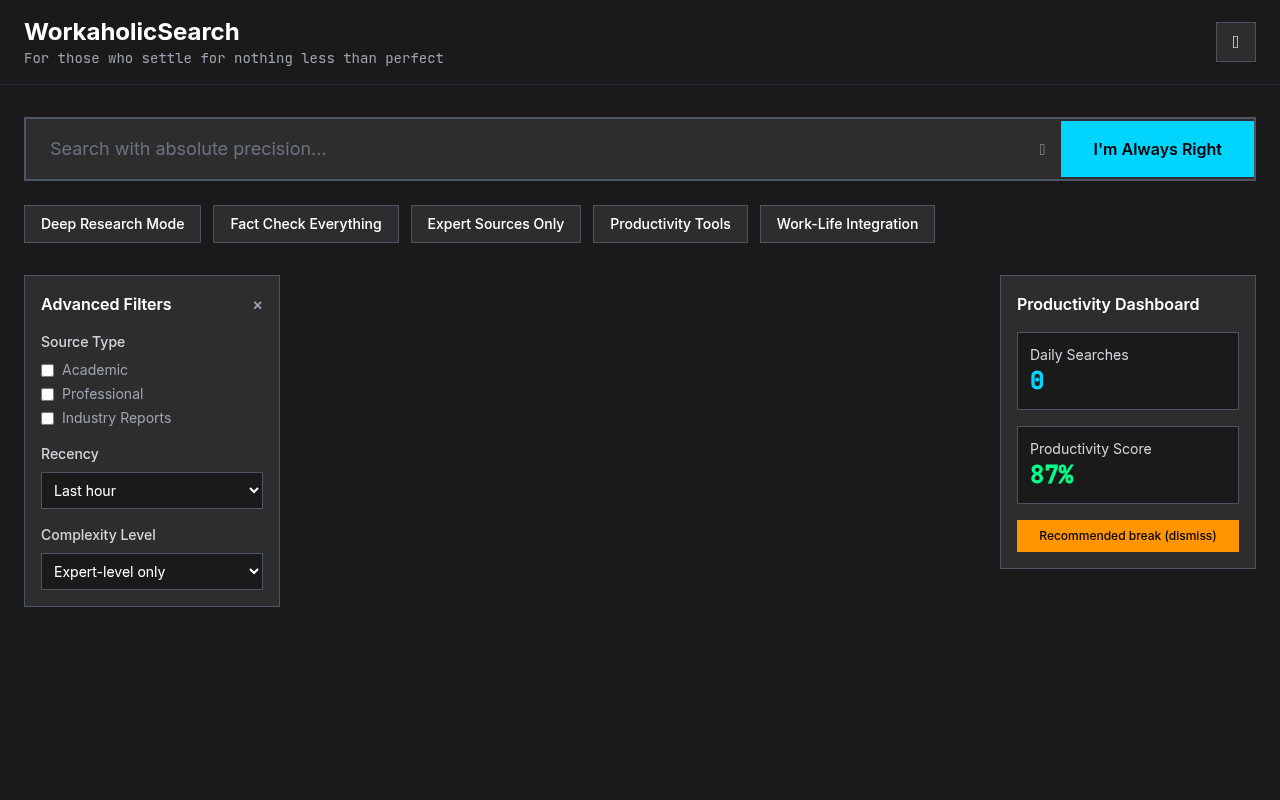Click the search icon inside the search bar
This screenshot has width=1280, height=800.
point(1040,149)
